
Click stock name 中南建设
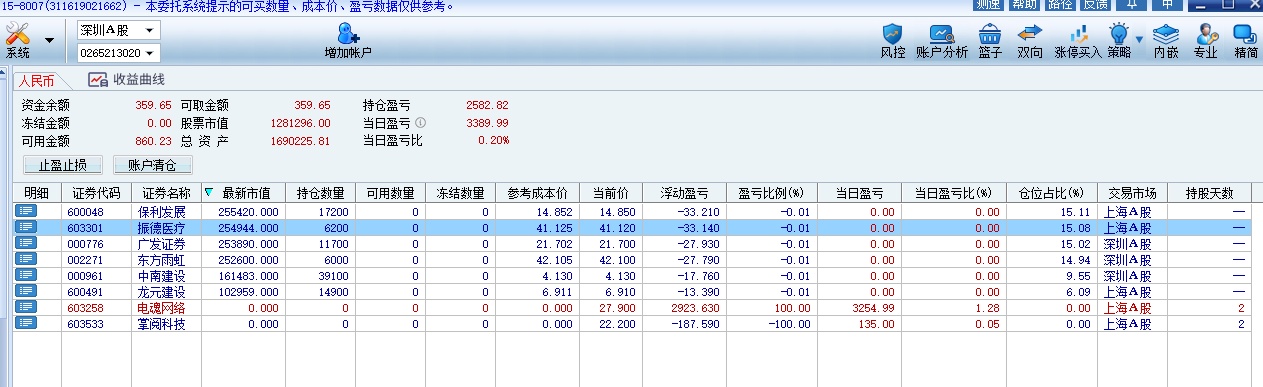point(162,276)
